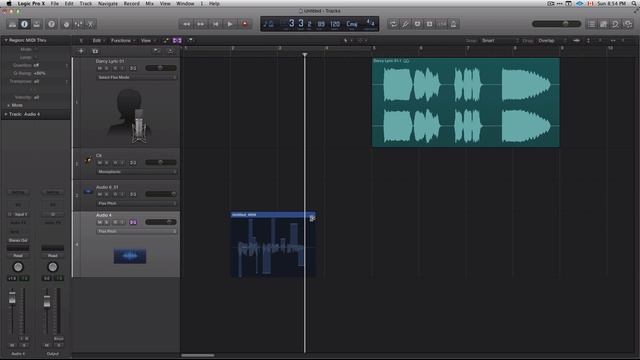This screenshot has width=640, height=360.
Task: Open the Drag mode Overlap dropdown
Action: [x=552, y=40]
